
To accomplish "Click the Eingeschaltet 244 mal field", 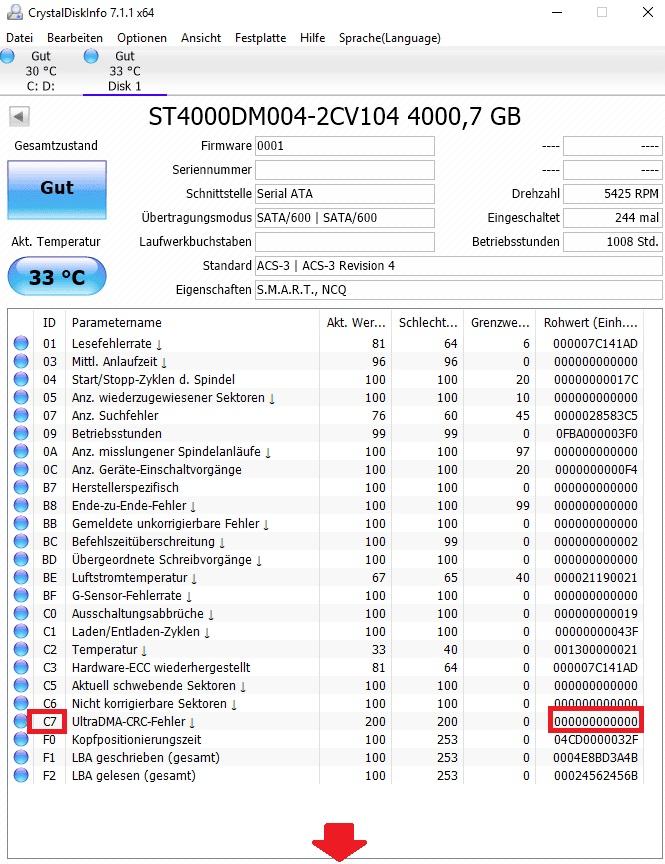I will [x=613, y=218].
